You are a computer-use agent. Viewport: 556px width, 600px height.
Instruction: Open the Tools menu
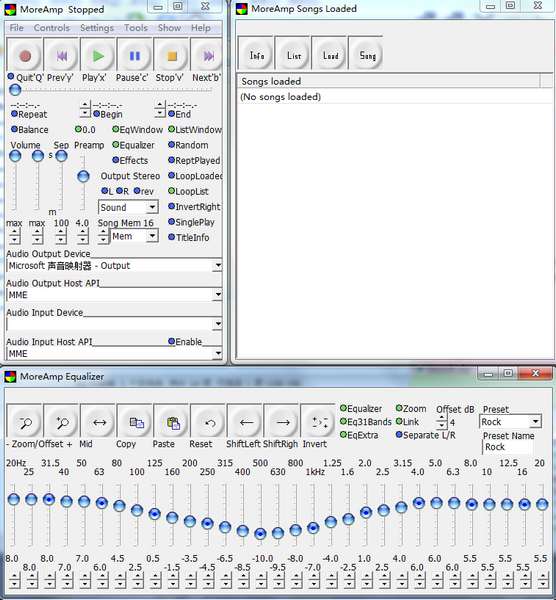coord(135,28)
